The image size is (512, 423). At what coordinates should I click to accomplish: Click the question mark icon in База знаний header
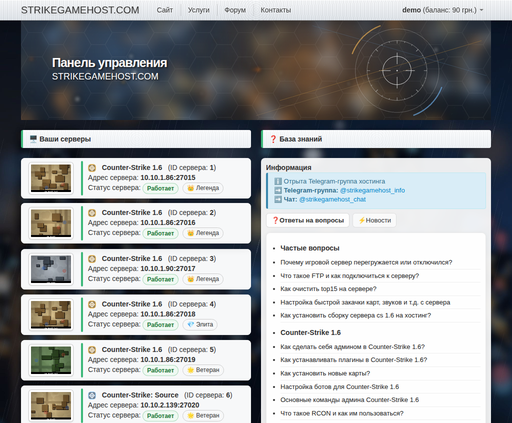click(x=273, y=139)
